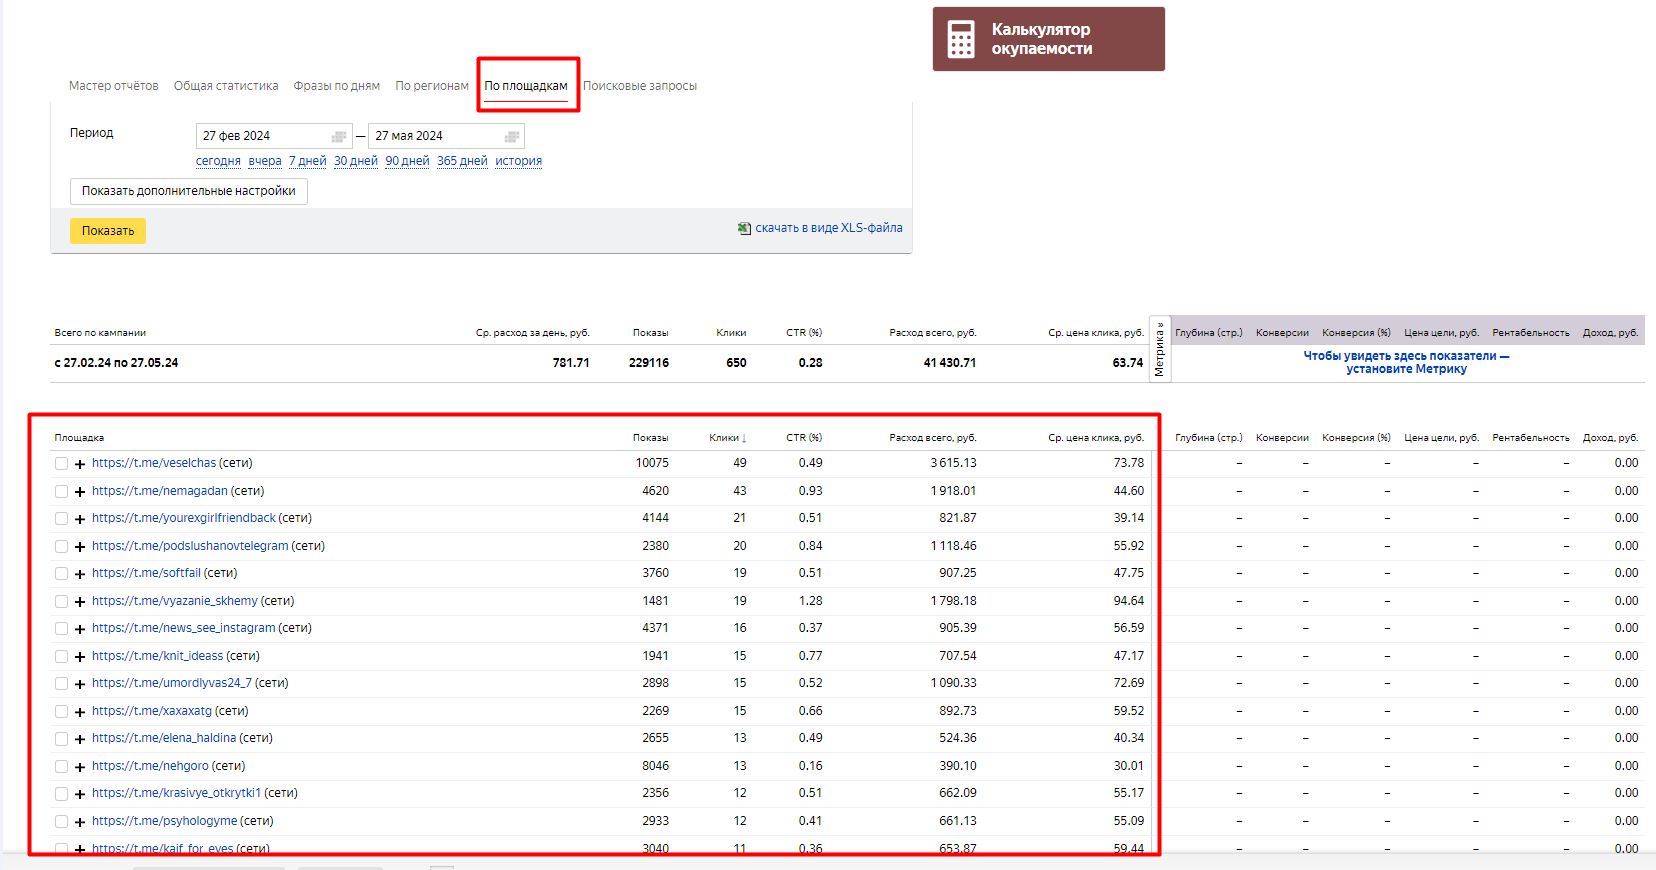The height and width of the screenshot is (870, 1656).
Task: Sort sites by Ср. цена клика header
Action: pyautogui.click(x=1096, y=438)
